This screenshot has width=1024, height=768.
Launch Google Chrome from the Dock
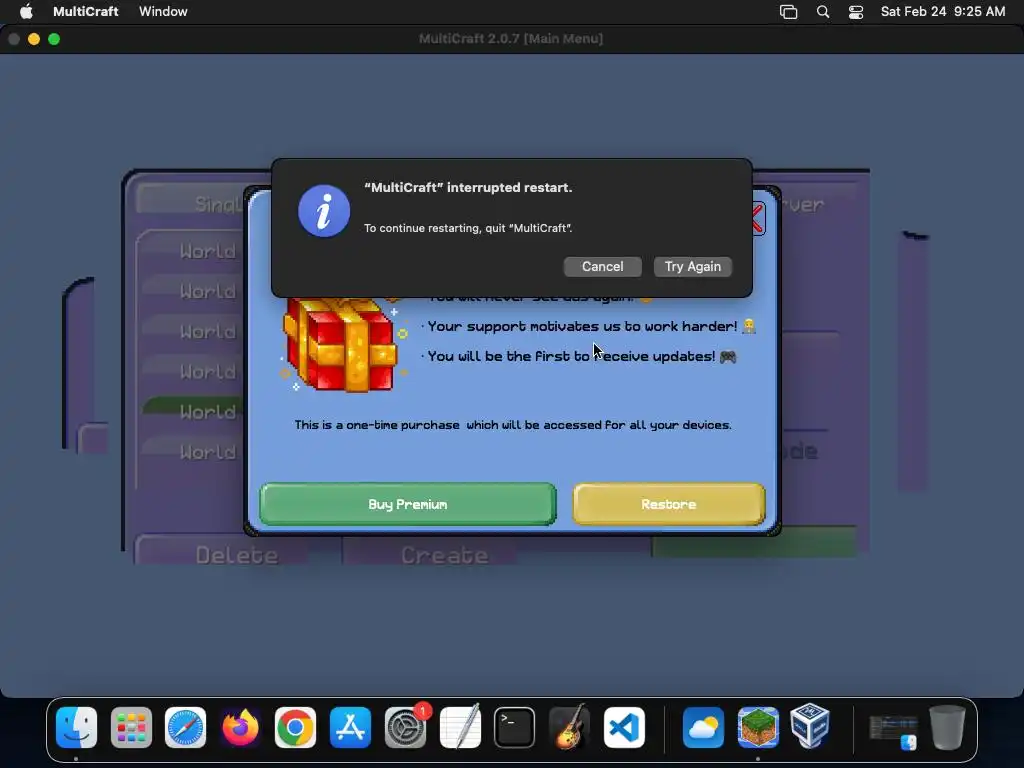point(295,728)
